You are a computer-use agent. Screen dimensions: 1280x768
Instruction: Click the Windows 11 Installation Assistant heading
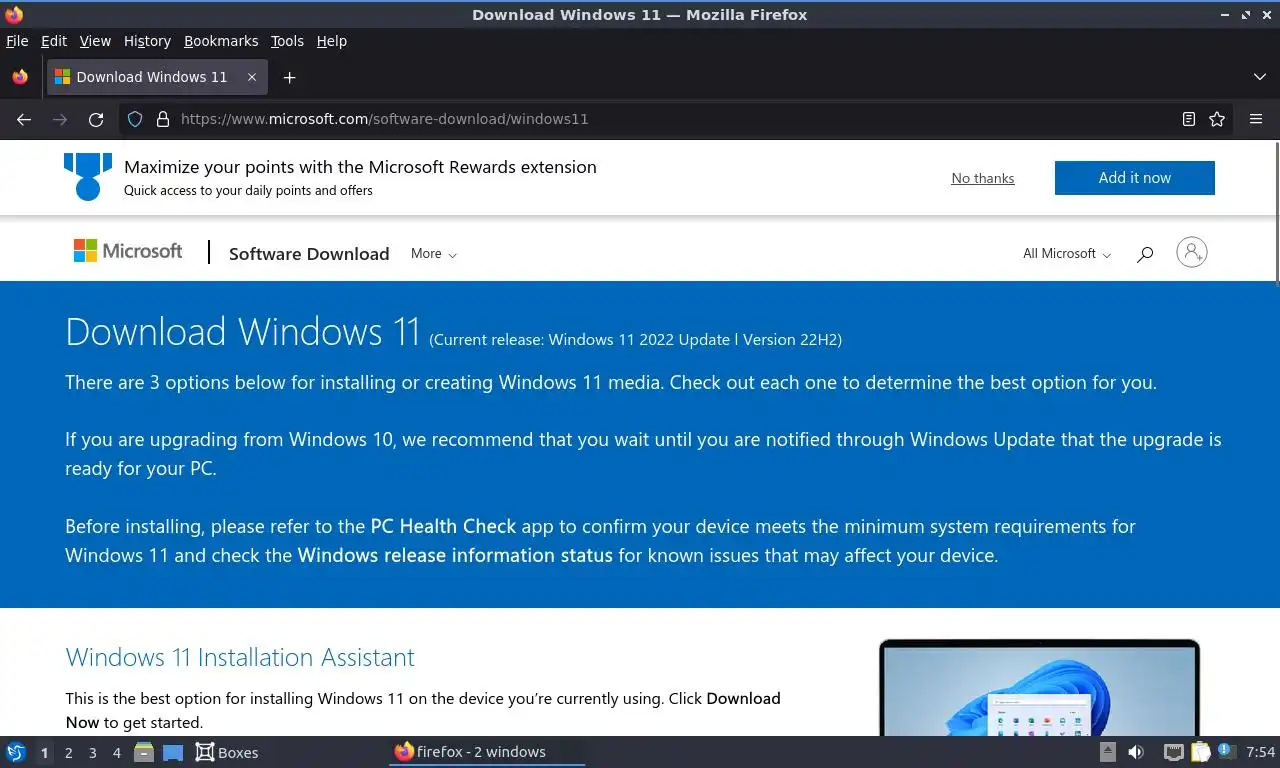coord(240,657)
